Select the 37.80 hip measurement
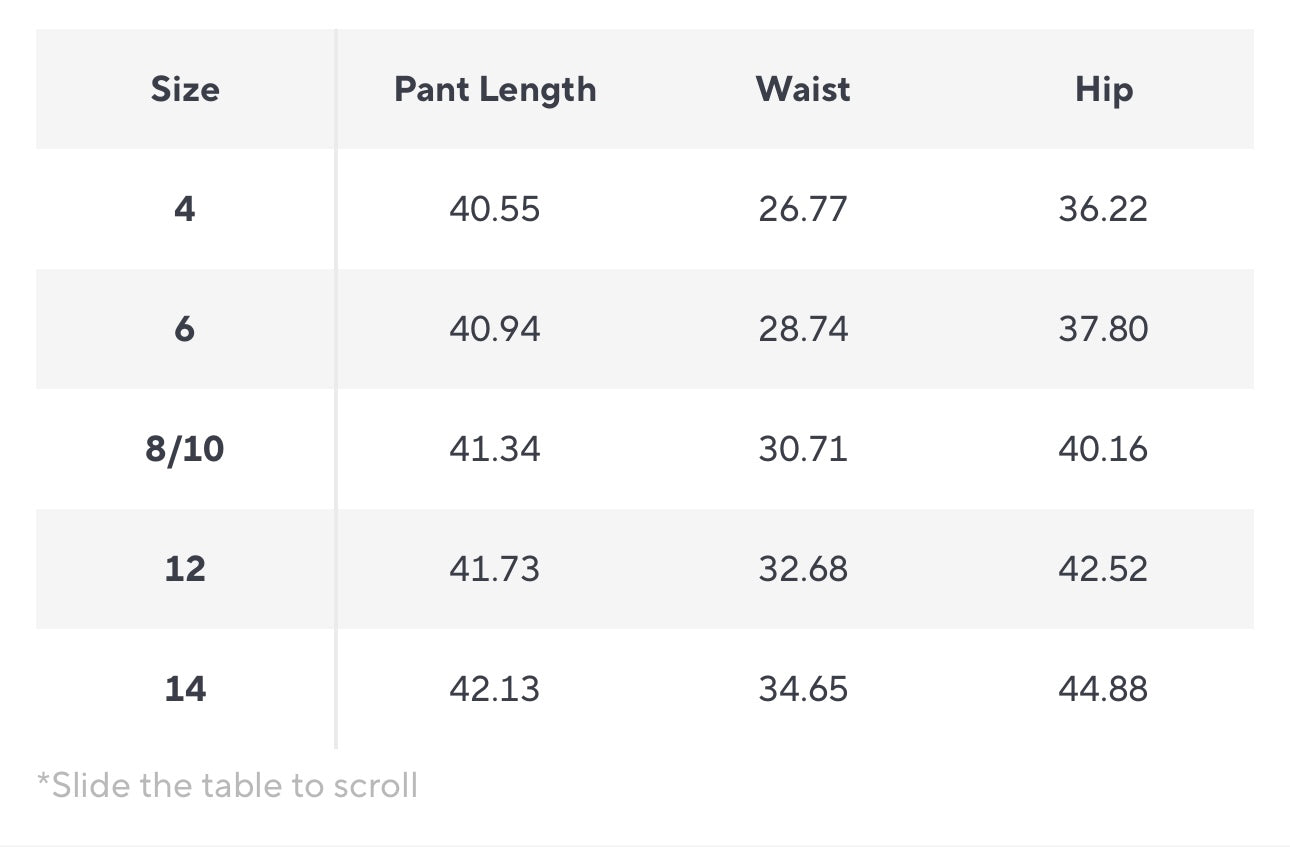The image size is (1290, 847). click(x=1103, y=329)
